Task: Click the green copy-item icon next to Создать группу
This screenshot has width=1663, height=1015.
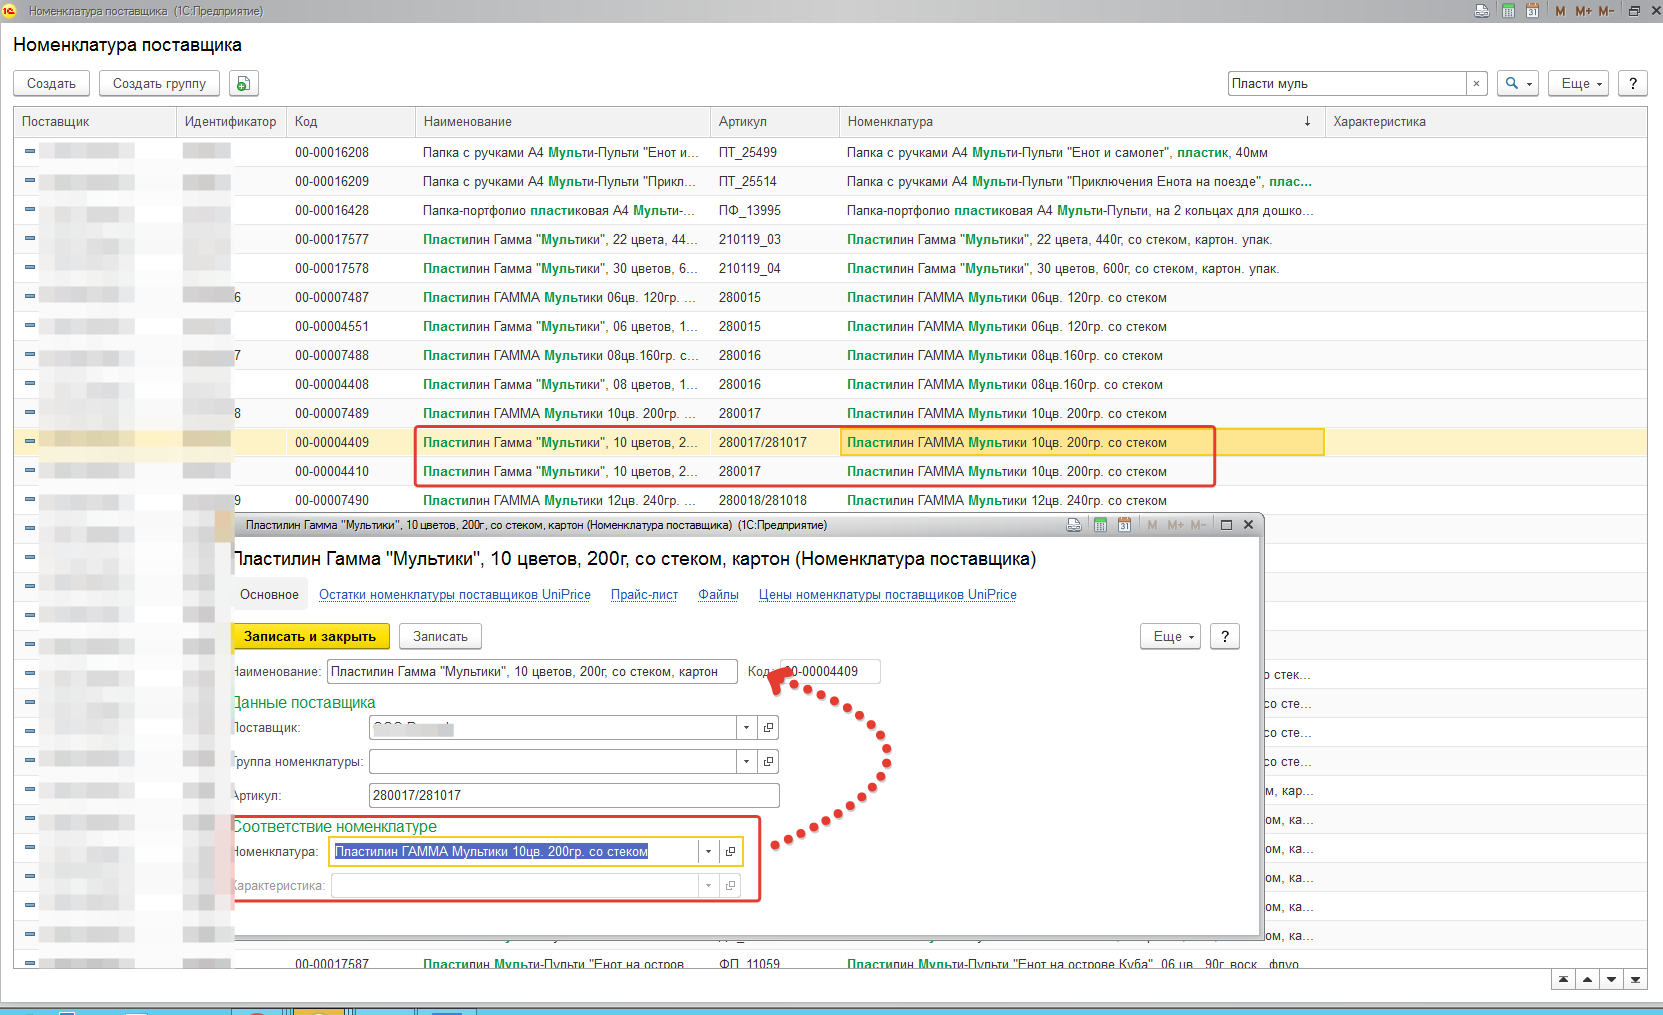Action: tap(244, 84)
